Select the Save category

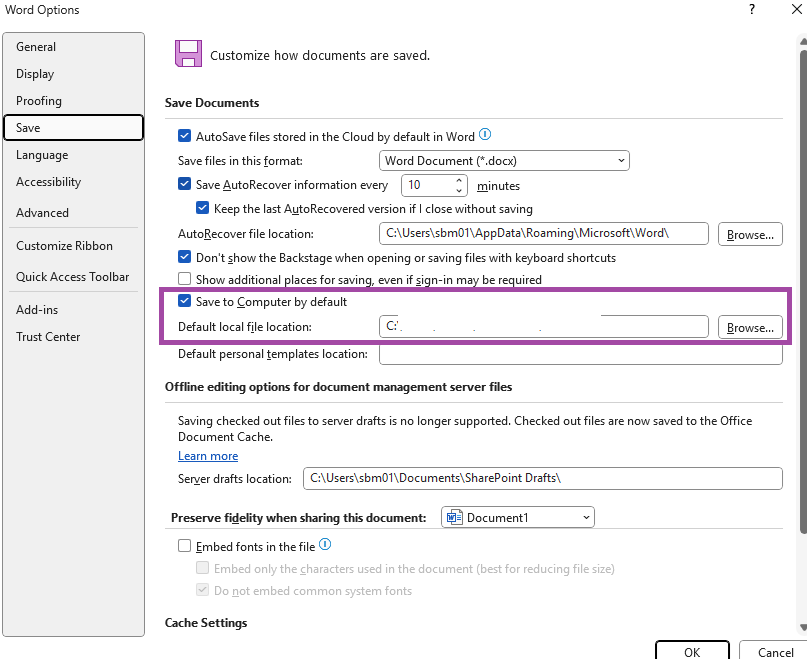point(73,128)
